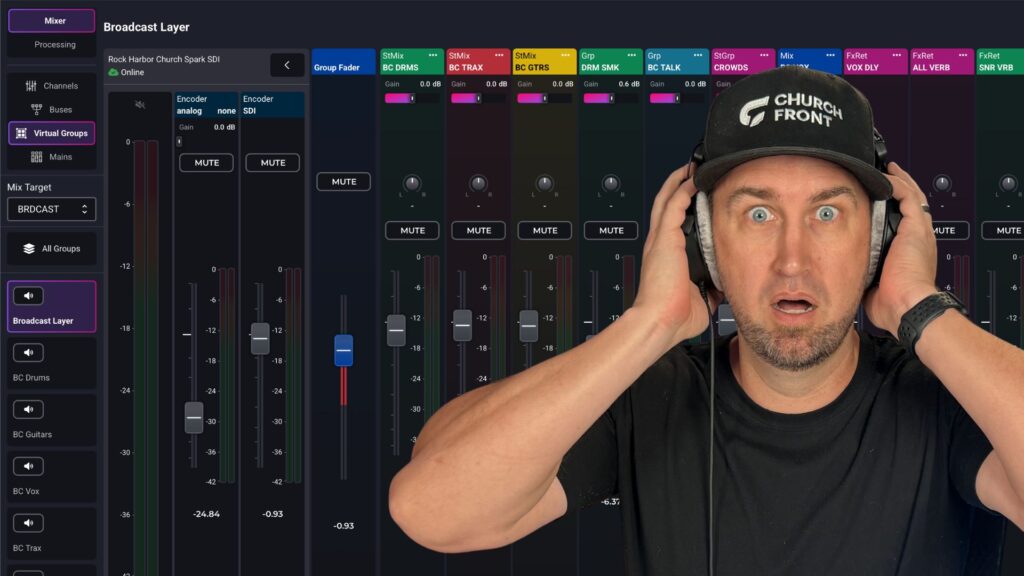Screen dimensions: 1024x576
Task: Open the three-dot menu on BC GTRS strip
Action: click(564, 55)
